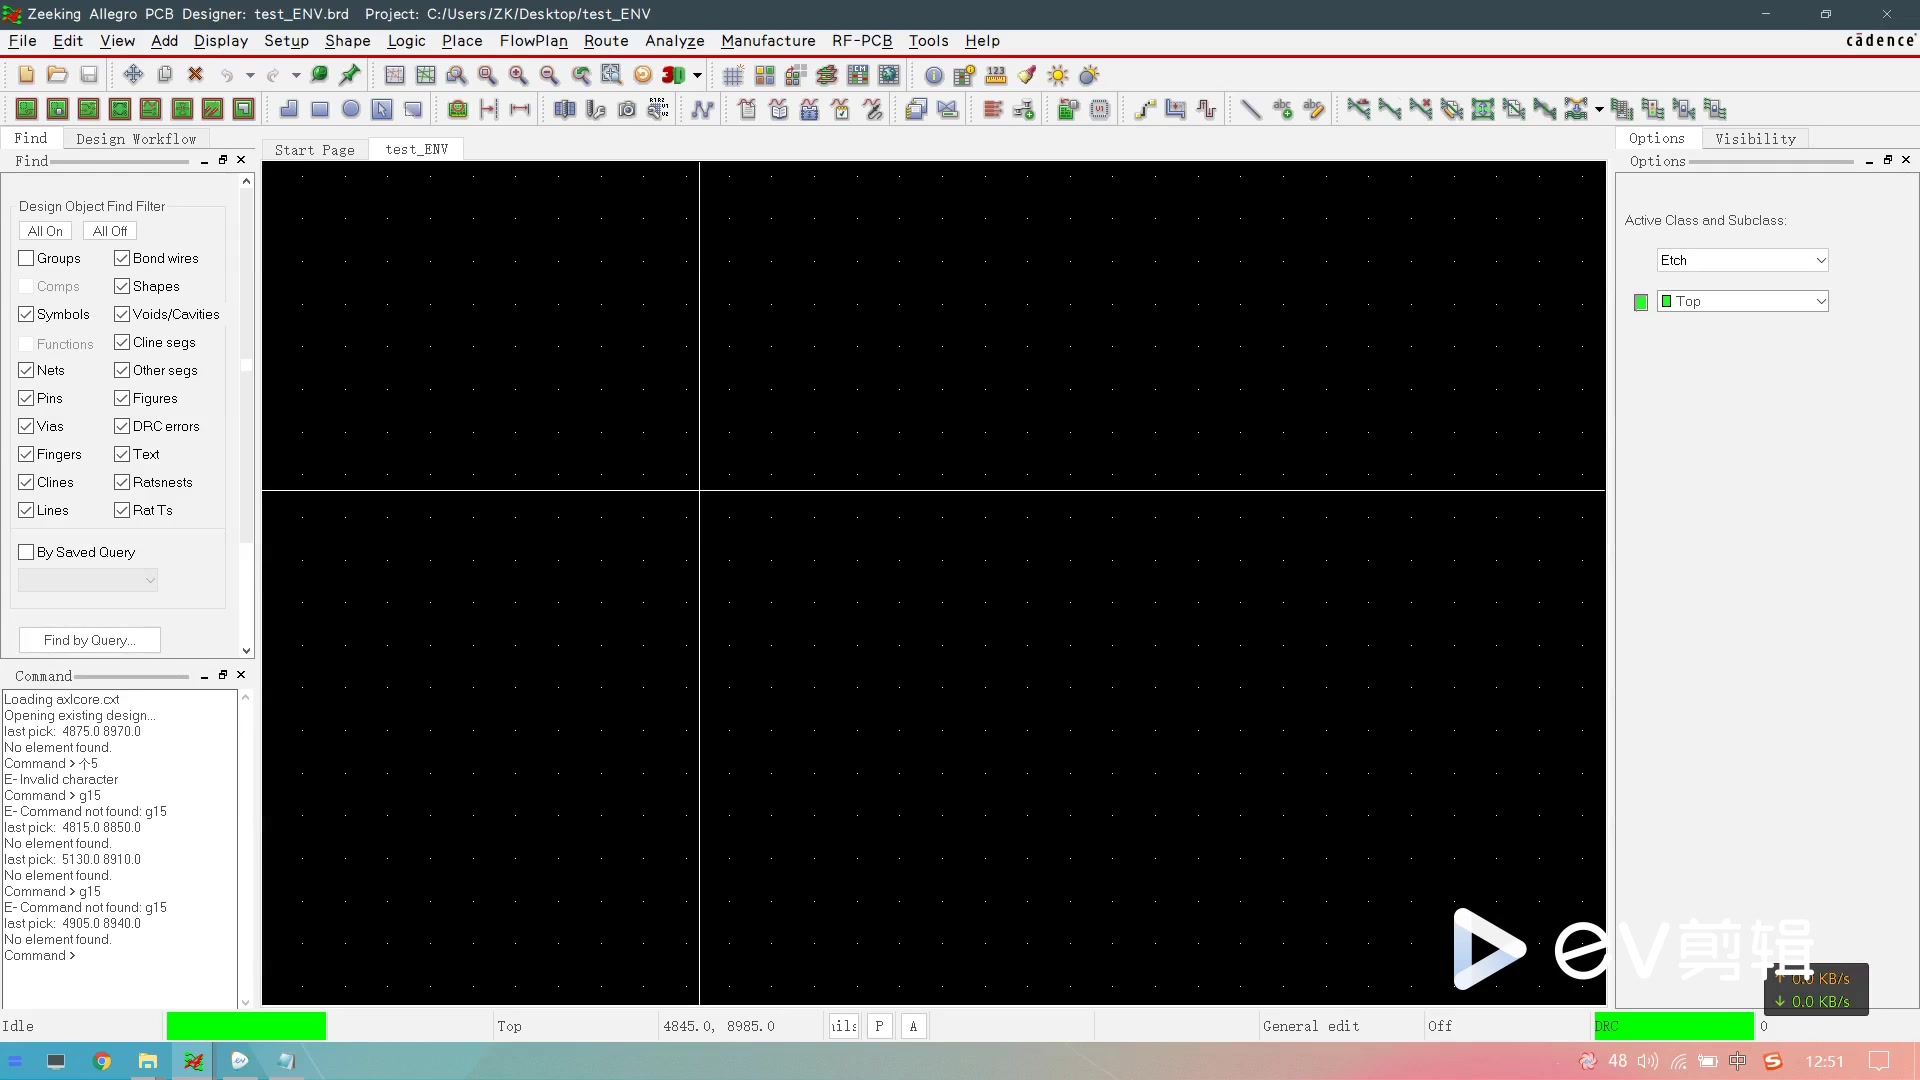The image size is (1920, 1080).
Task: Select the Start Page tab
Action: 314,149
